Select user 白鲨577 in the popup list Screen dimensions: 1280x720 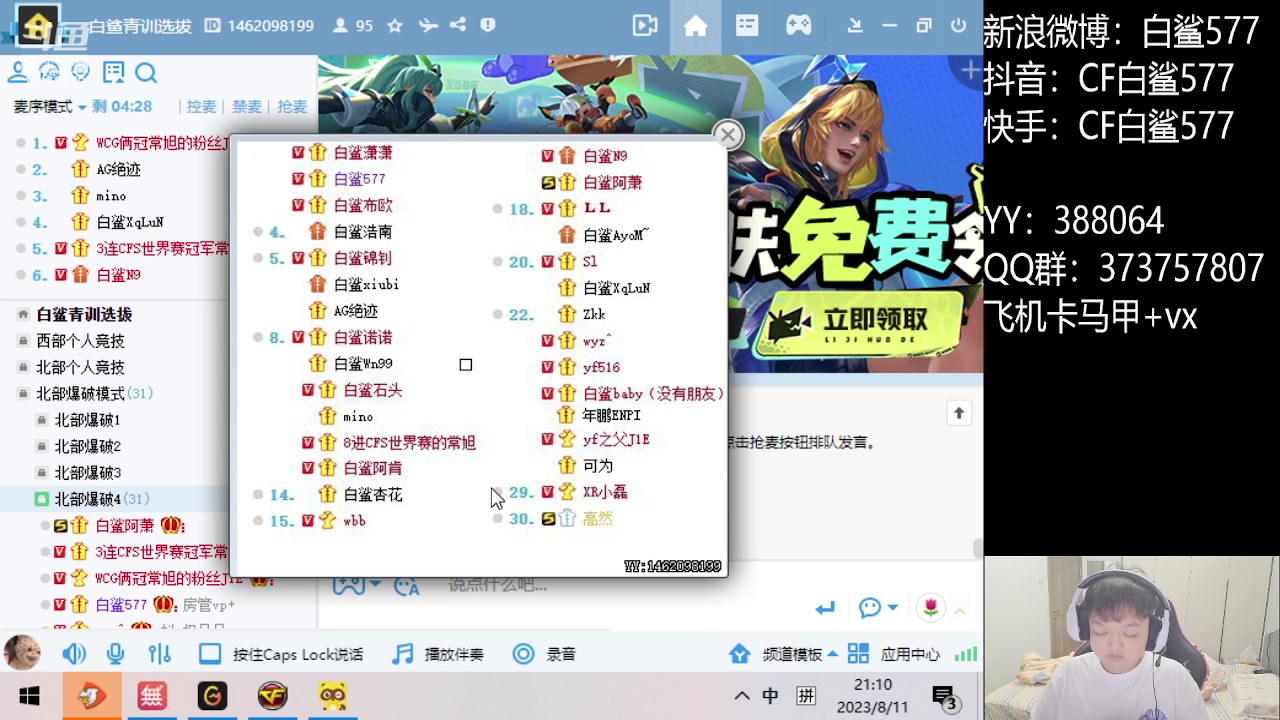point(359,179)
